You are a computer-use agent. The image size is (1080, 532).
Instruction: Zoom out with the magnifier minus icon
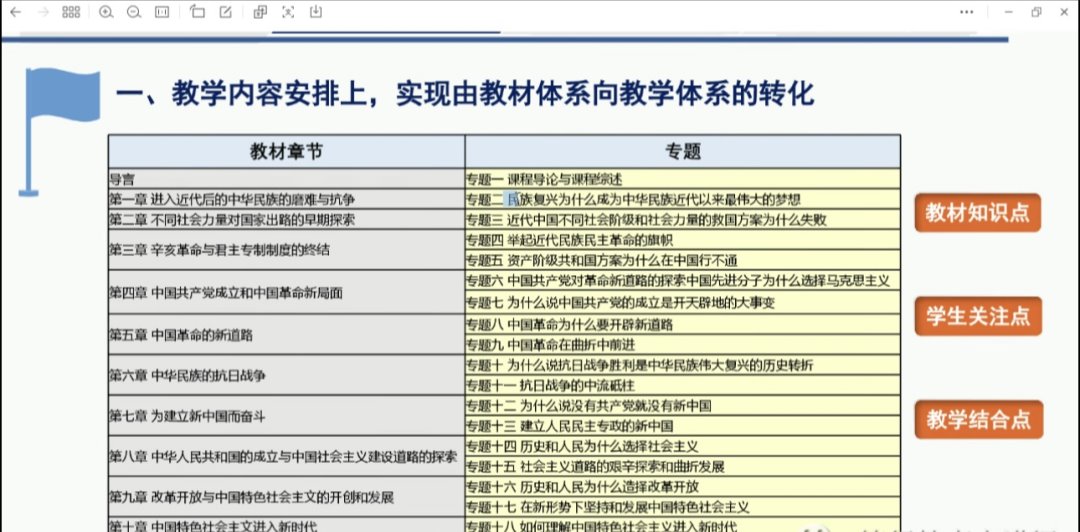pyautogui.click(x=134, y=12)
